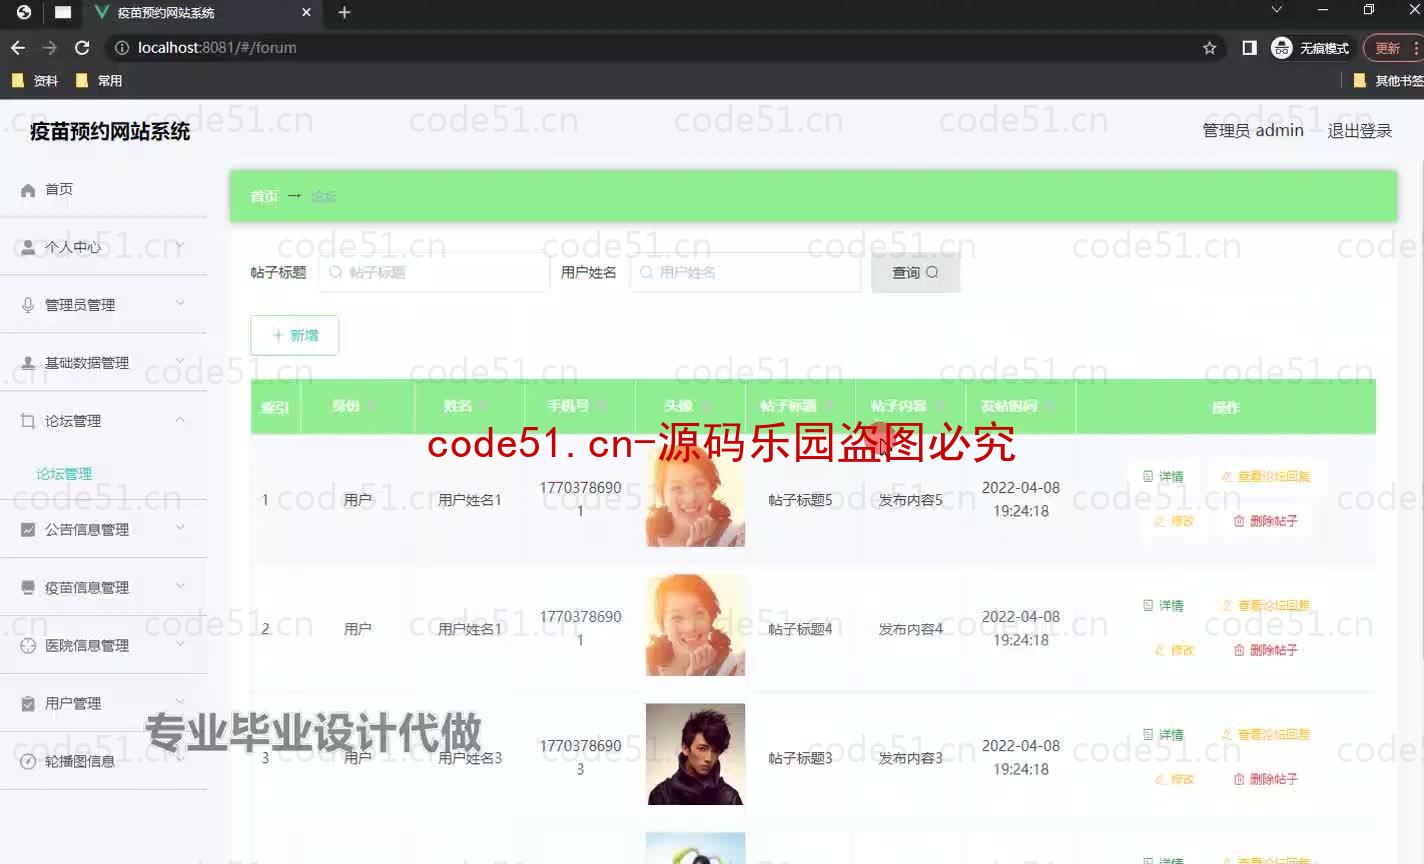Click the 用户管理 clipboard icon
The height and width of the screenshot is (864, 1424).
point(28,703)
